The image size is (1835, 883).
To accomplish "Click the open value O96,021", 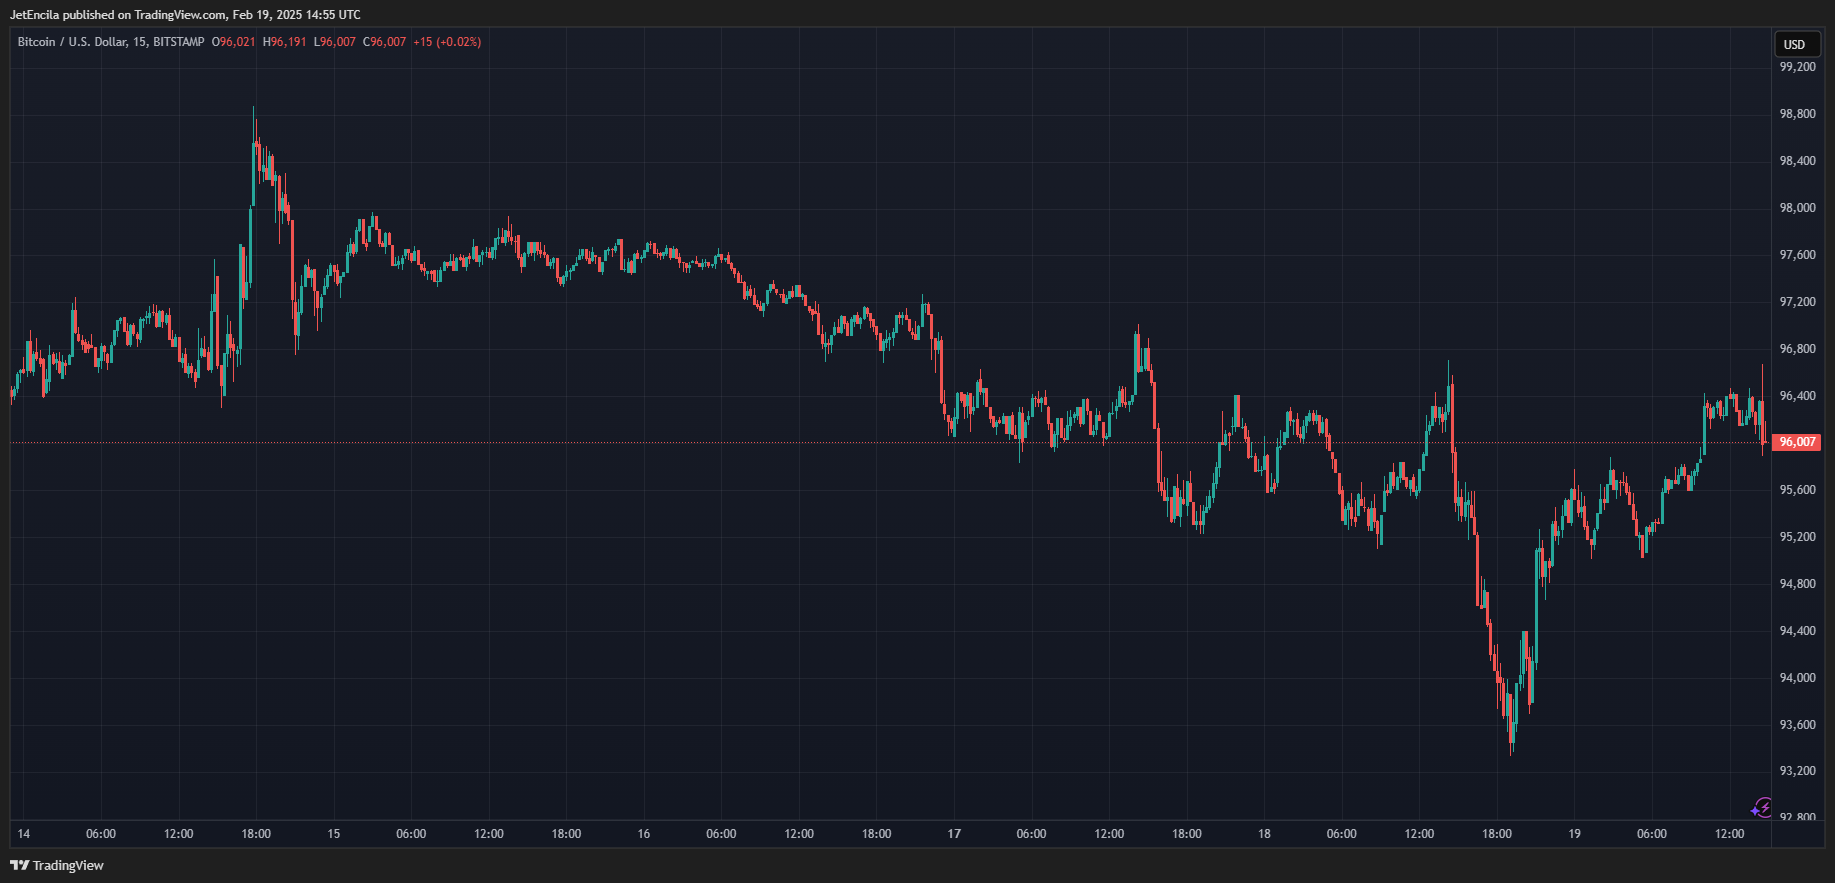I will tap(234, 42).
